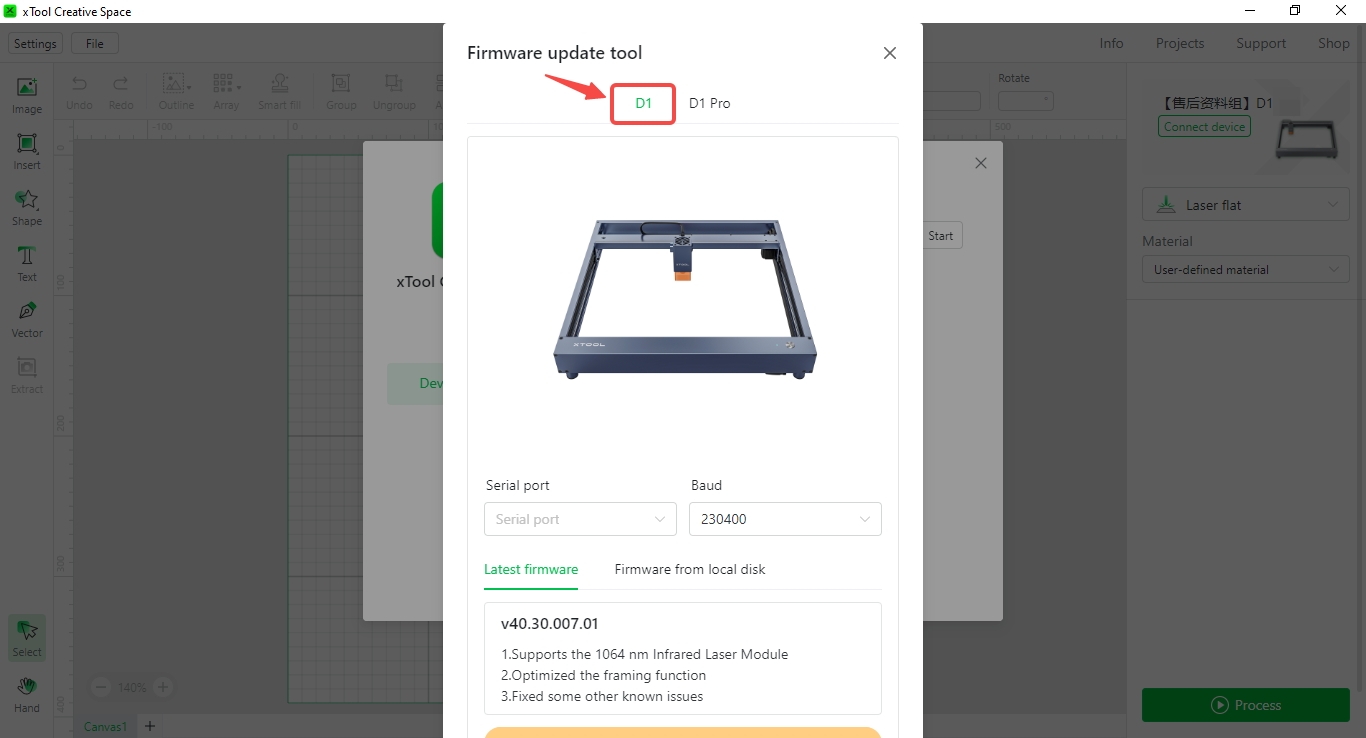Screen dimensions: 1366x738
Task: Click firmware version v40.30.007.01 text
Action: [550, 624]
